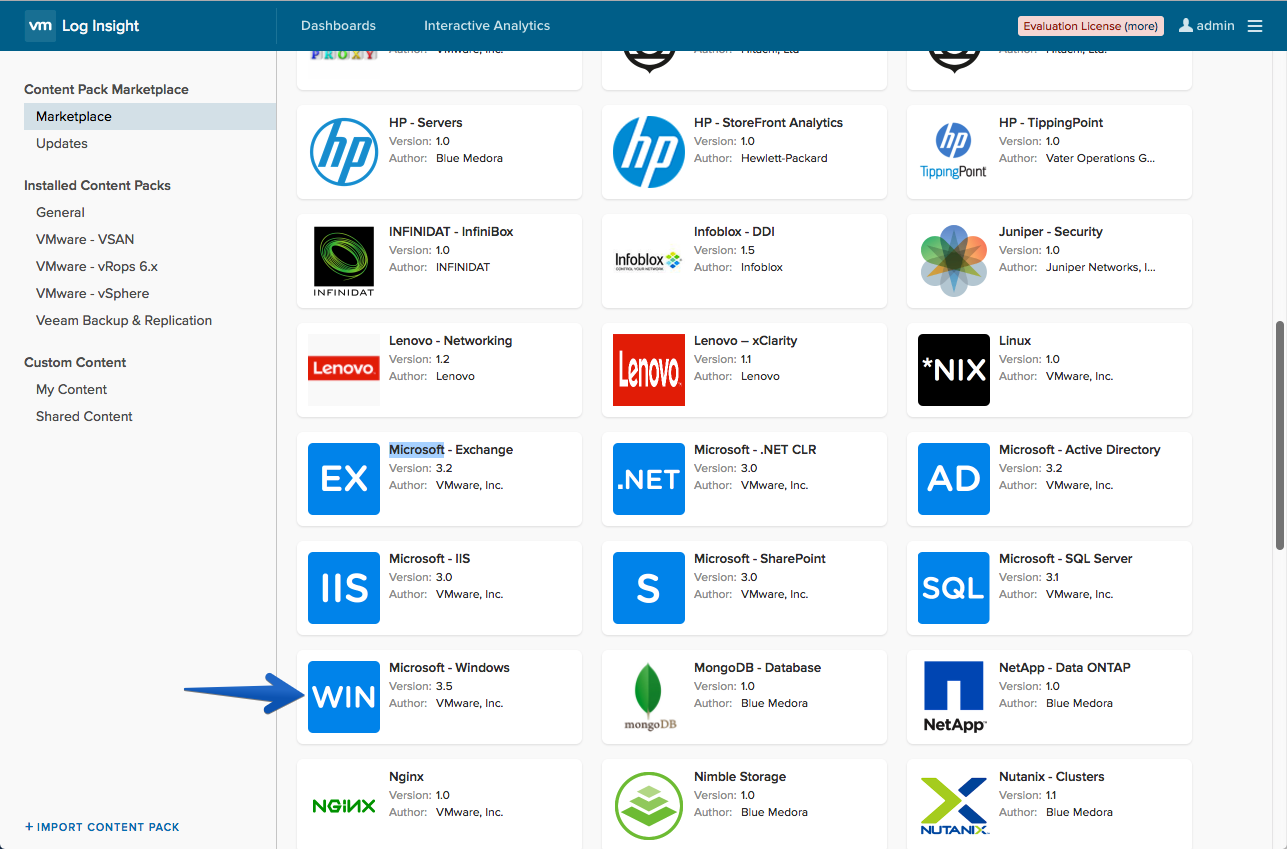
Task: Click the HP - StoreFront Analytics title
Action: point(768,123)
